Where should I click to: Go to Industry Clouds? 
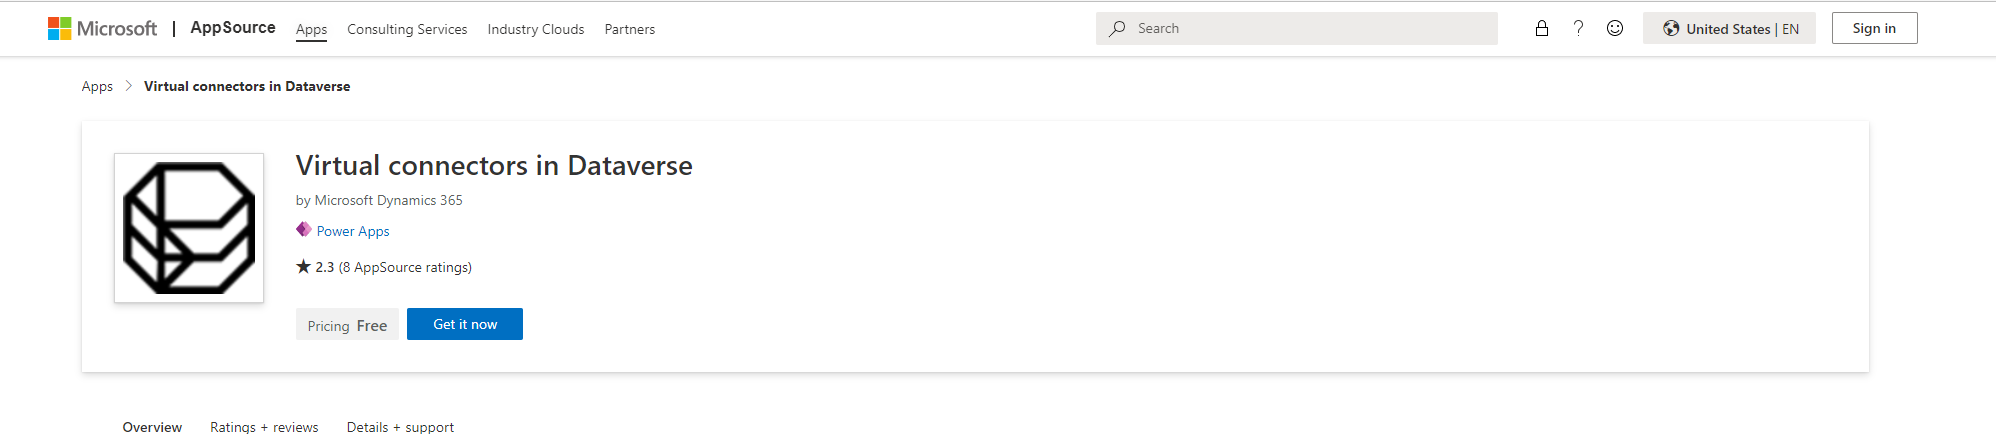point(535,30)
